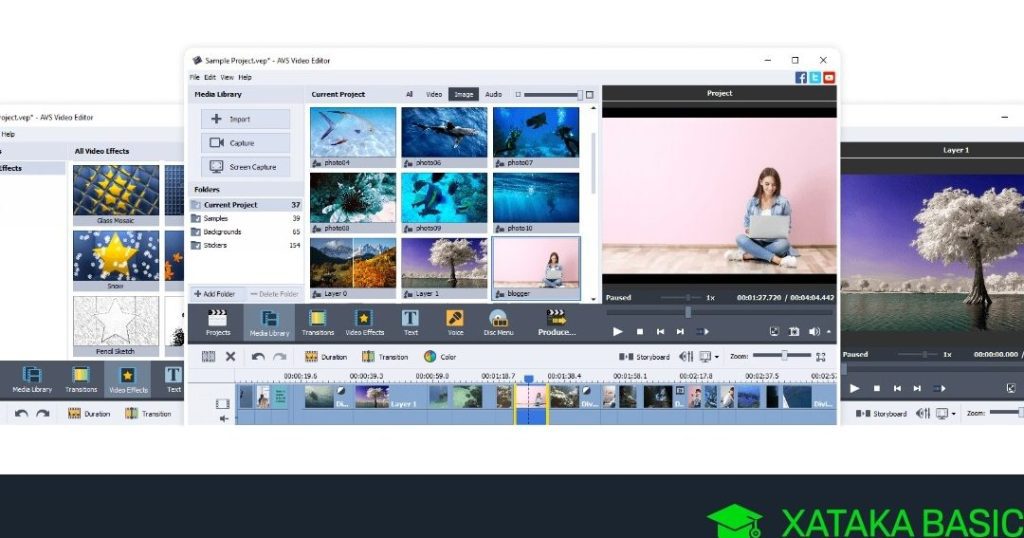The width and height of the screenshot is (1024, 538).
Task: Open the monitor dropdown arrow beside Storyboard
Action: point(717,357)
